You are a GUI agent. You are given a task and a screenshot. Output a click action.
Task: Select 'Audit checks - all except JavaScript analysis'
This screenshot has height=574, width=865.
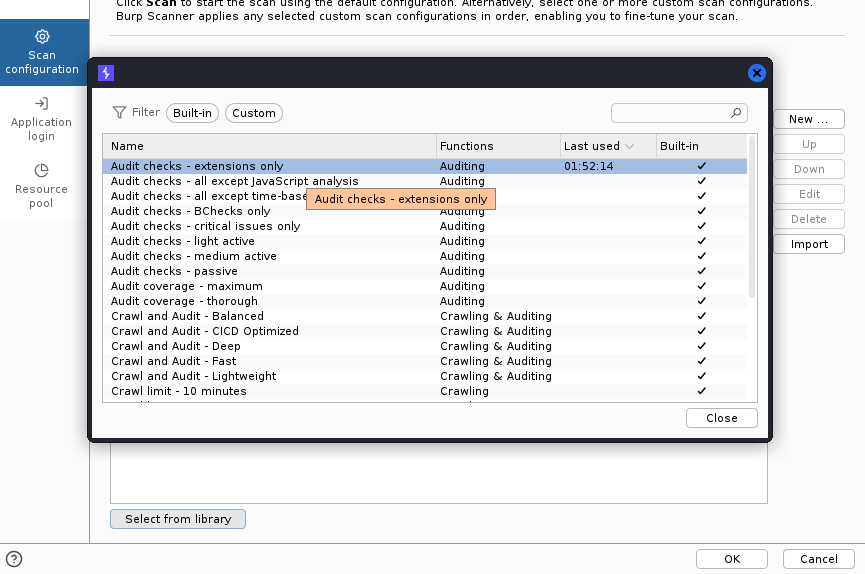[425, 181]
